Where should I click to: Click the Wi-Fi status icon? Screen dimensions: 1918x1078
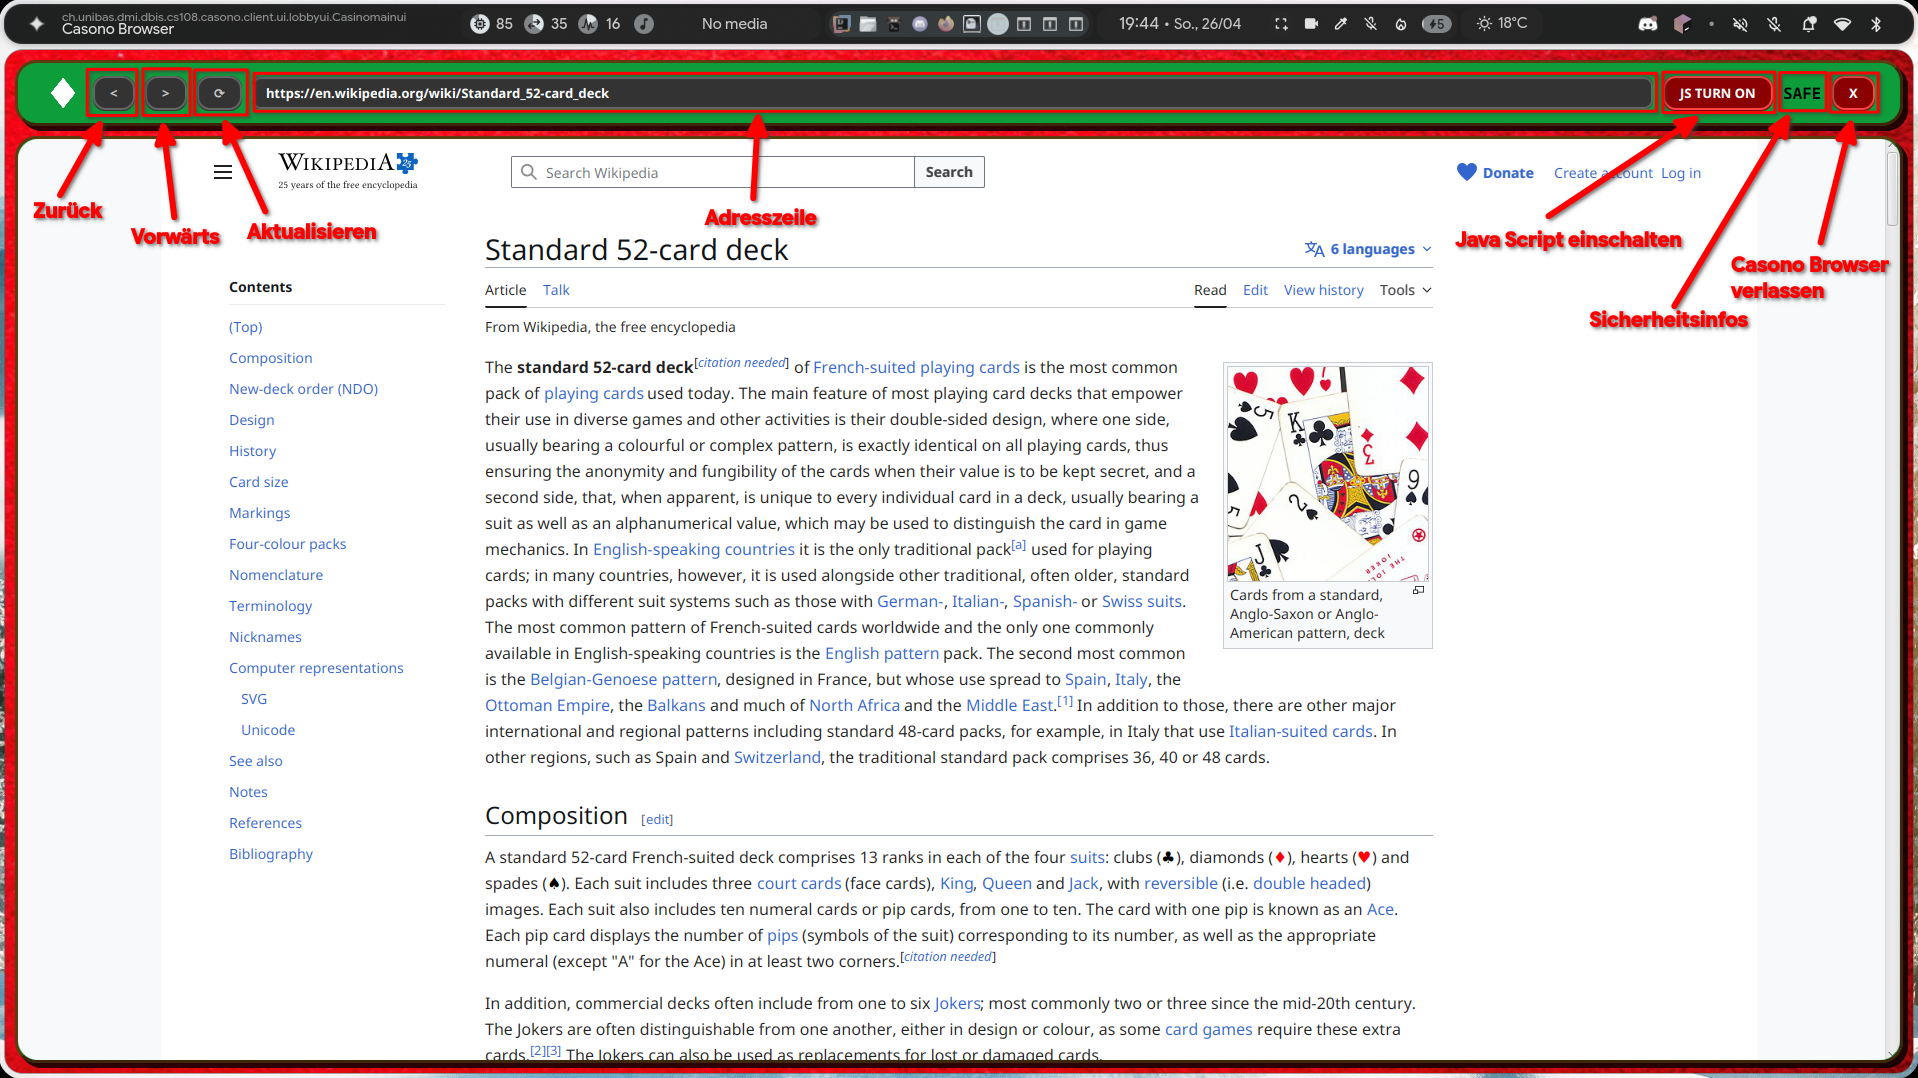(1842, 24)
